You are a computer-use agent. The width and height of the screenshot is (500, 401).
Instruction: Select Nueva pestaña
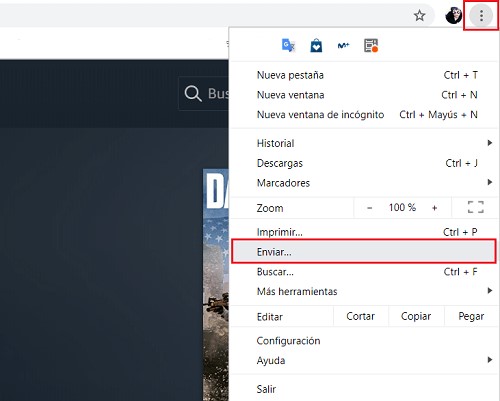click(x=364, y=75)
